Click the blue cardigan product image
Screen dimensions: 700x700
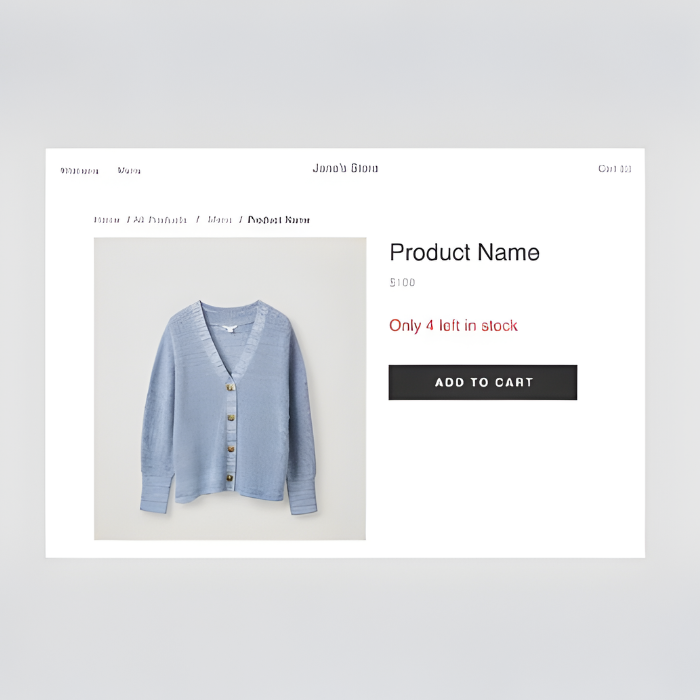(230, 388)
